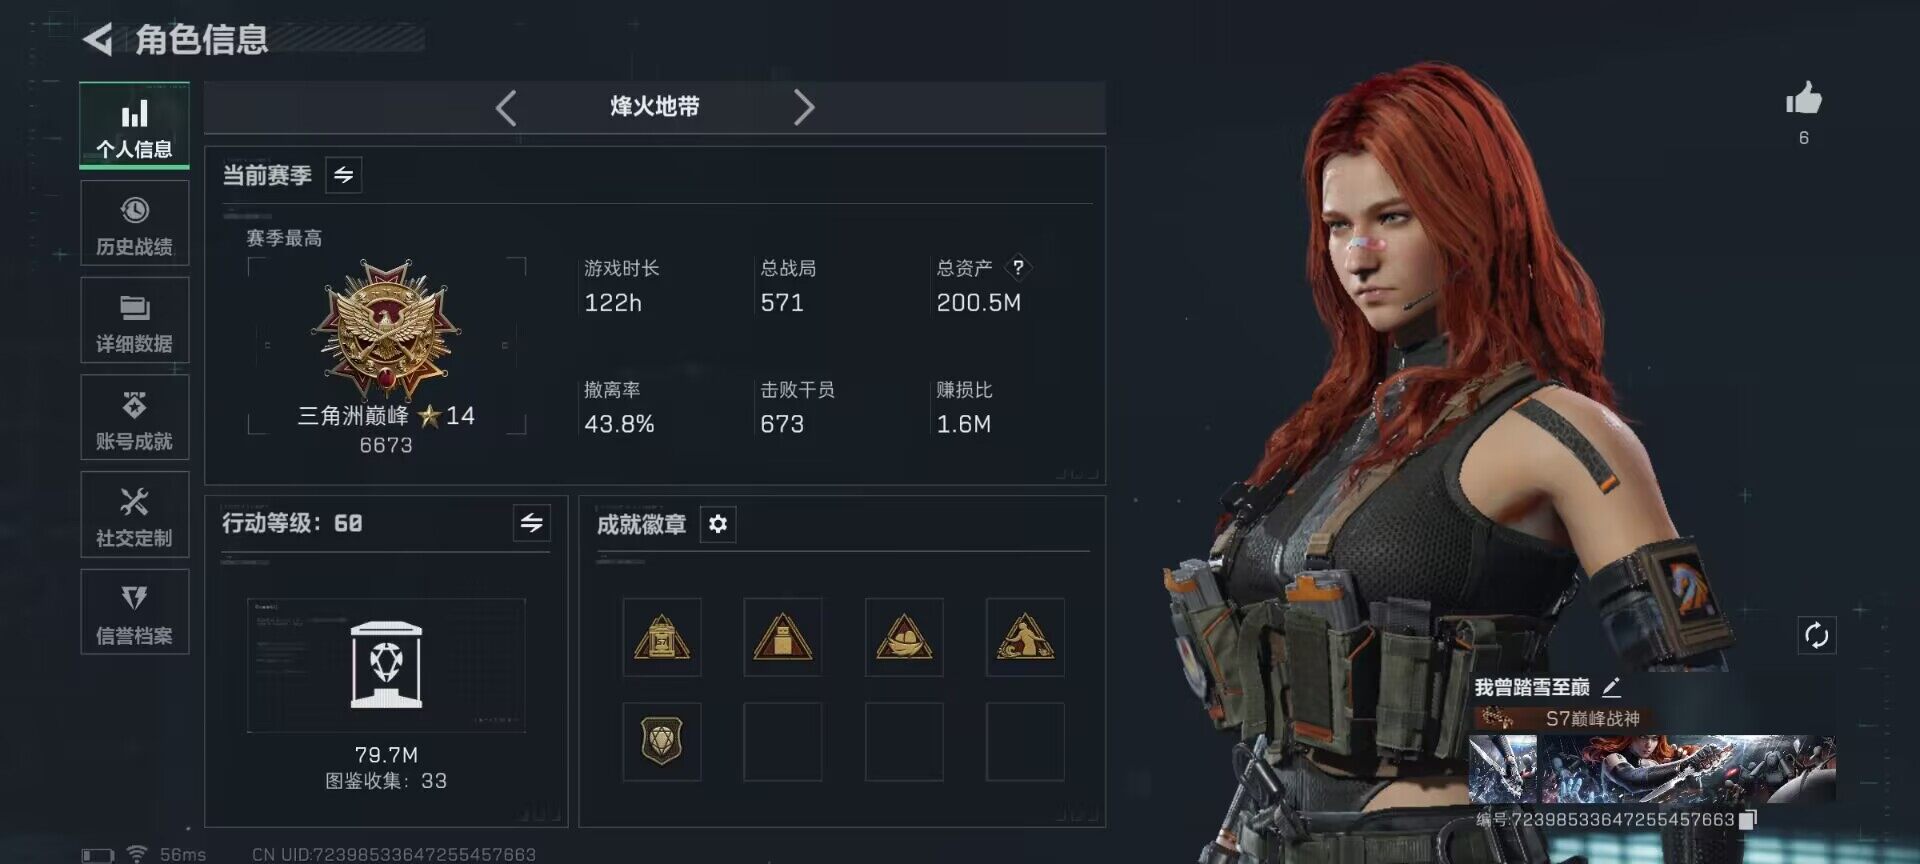Click the 总资产 question mark help icon
Screen dimensions: 1920x864
tap(1018, 267)
